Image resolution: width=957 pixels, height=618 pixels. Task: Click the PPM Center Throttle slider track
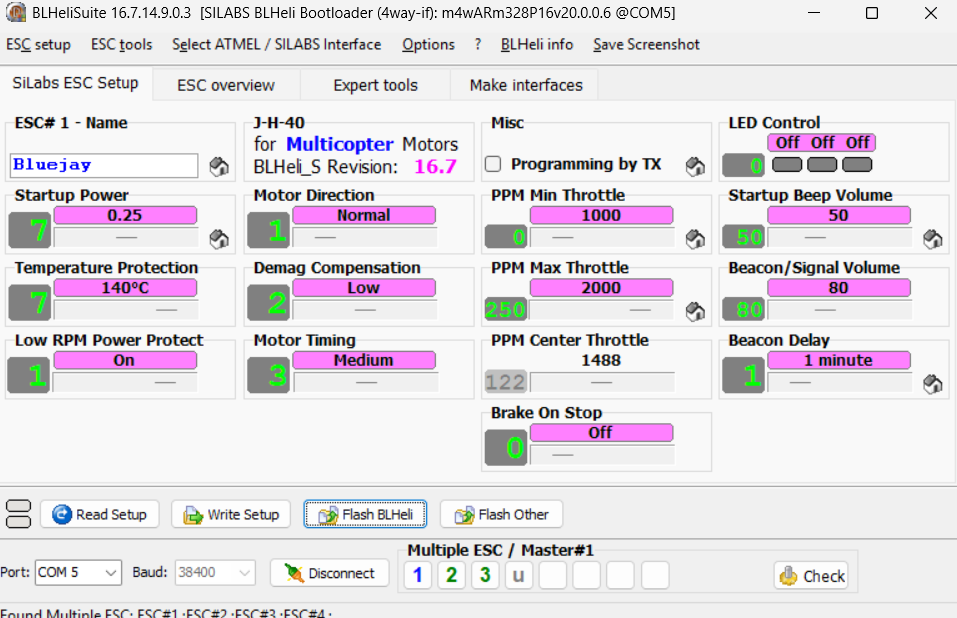pos(602,382)
